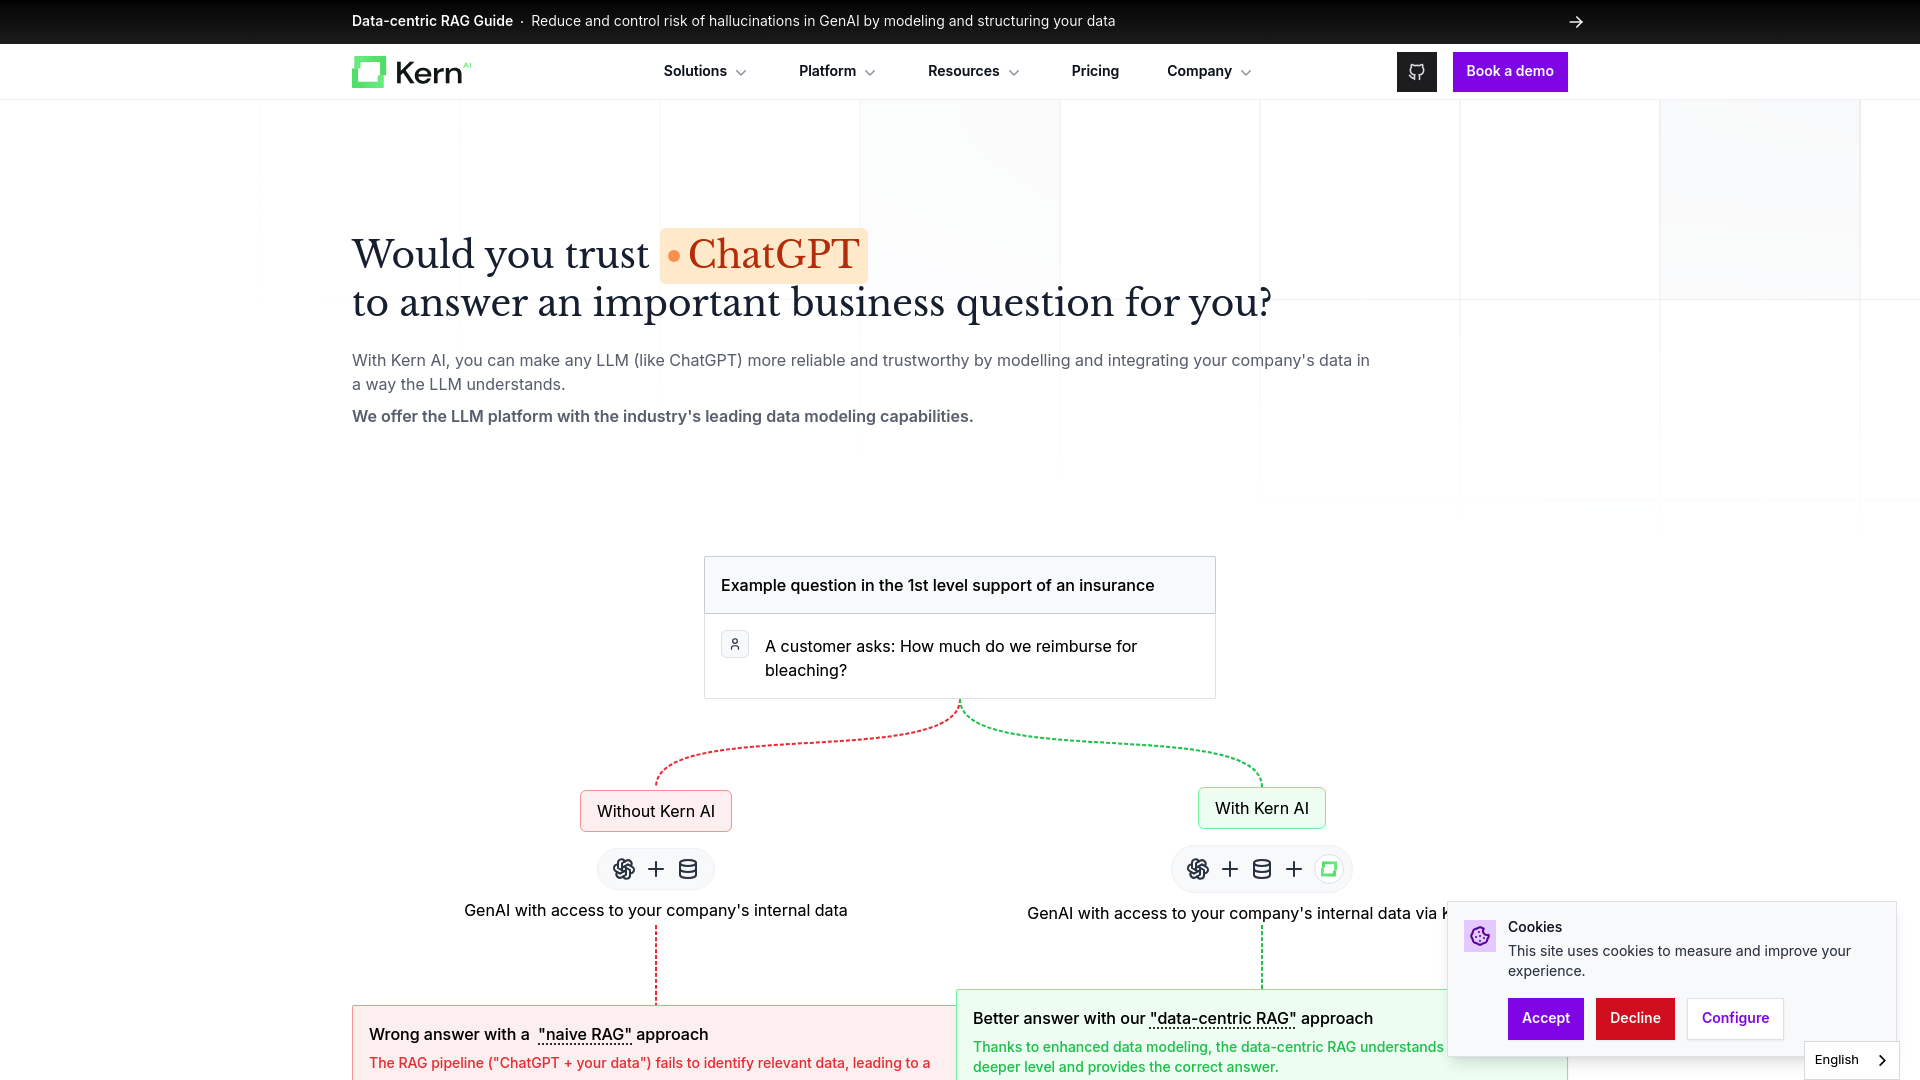This screenshot has height=1080, width=1920.
Task: Expand the Resources dropdown menu
Action: (x=973, y=71)
